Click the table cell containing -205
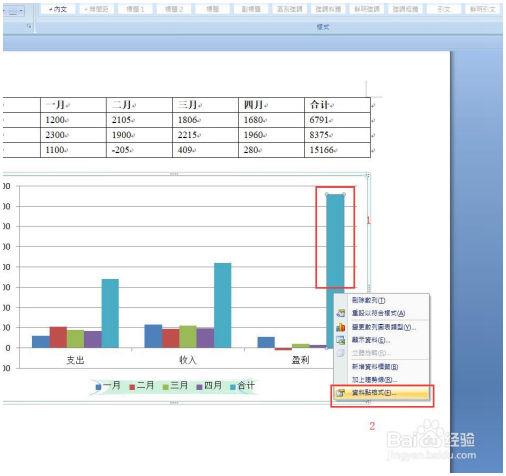506x476 pixels. coord(139,150)
